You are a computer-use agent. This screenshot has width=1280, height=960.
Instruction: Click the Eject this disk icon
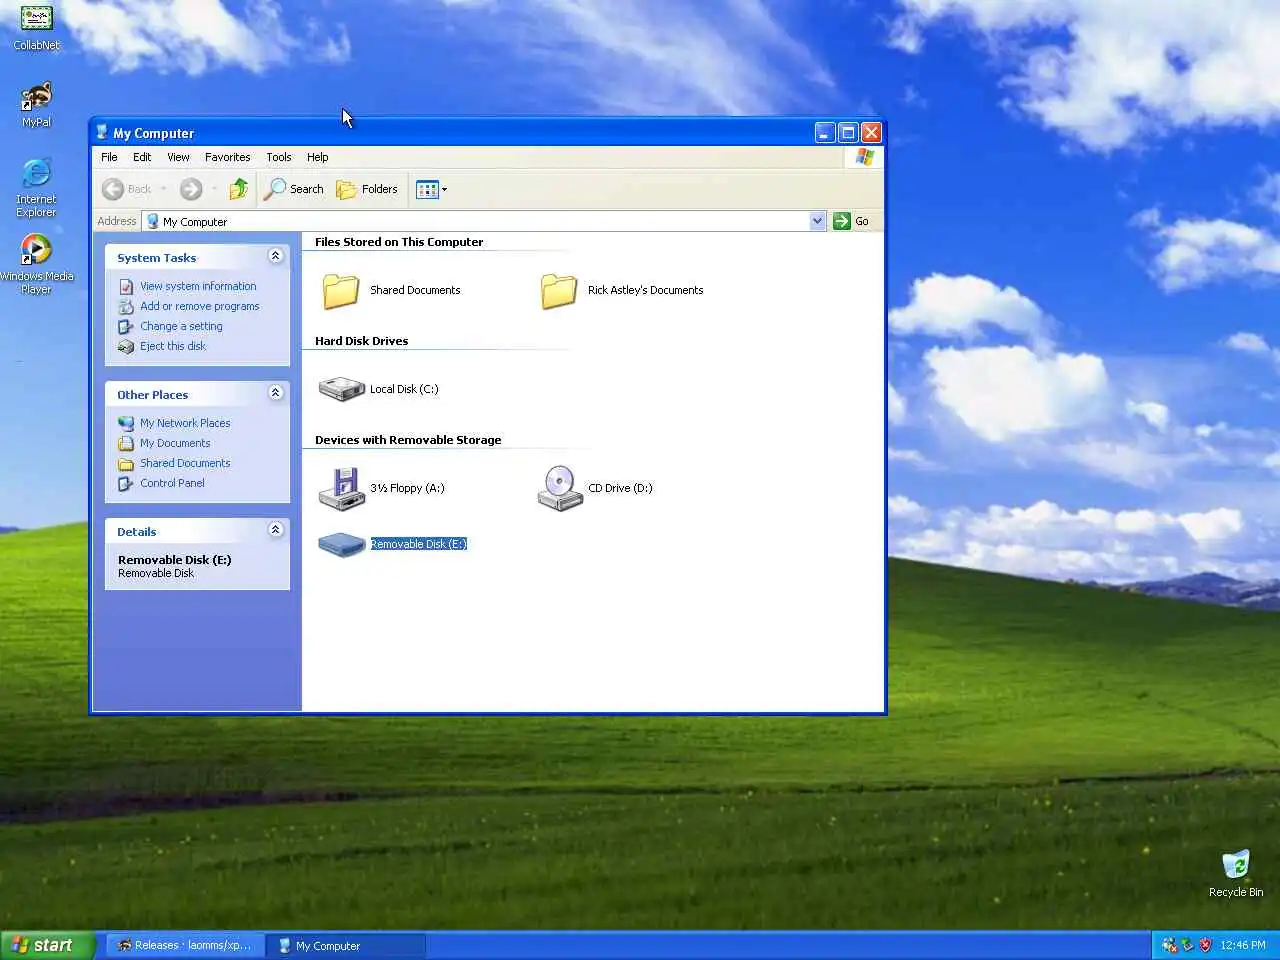(x=126, y=346)
